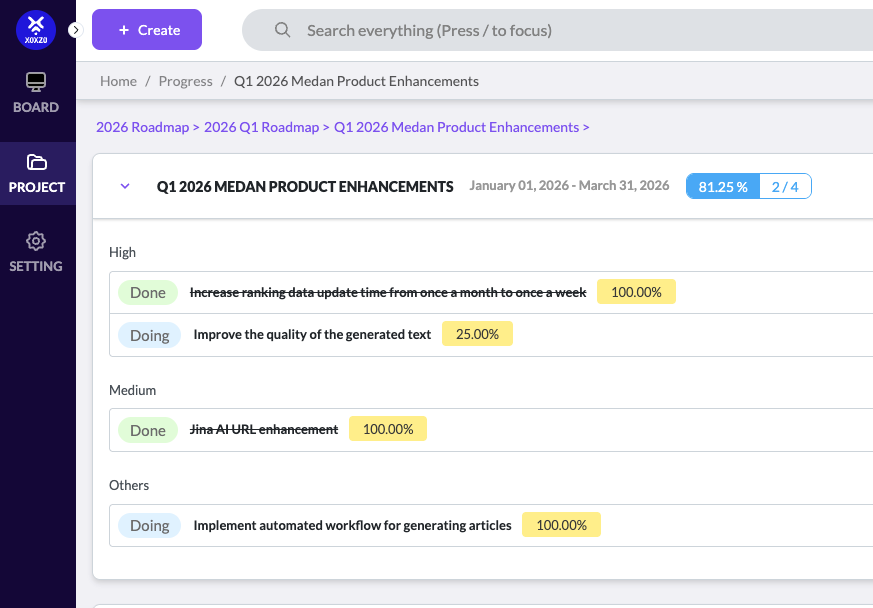Click the 2 / 4 completion counter

(785, 187)
